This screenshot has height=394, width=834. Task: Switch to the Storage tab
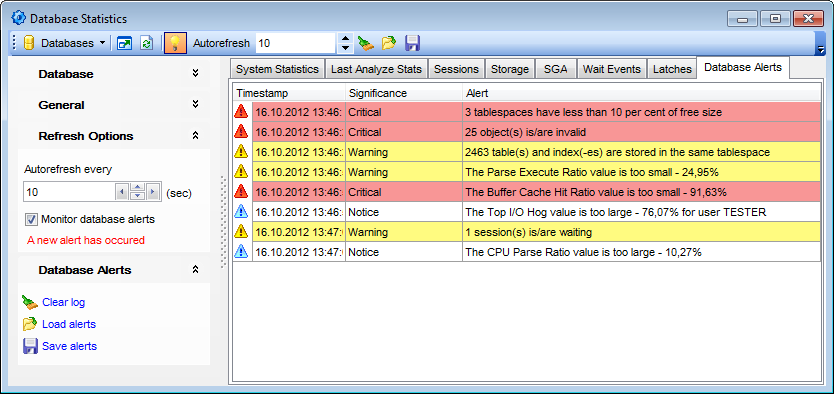(510, 69)
